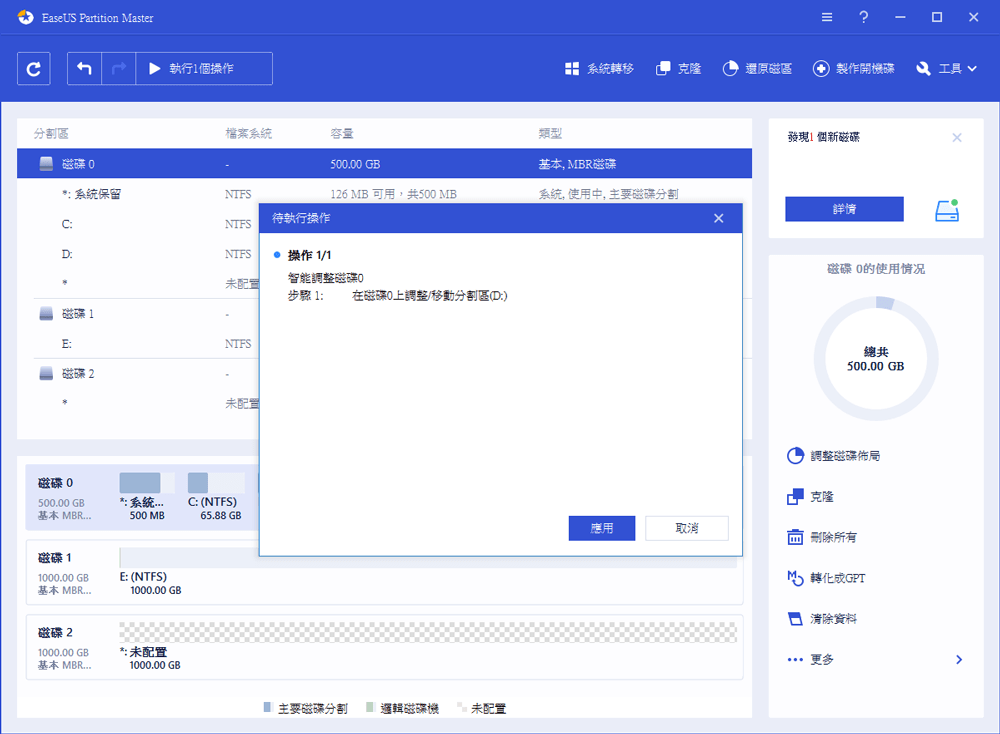Click the refresh disk icon
The height and width of the screenshot is (734, 1000).
33,68
